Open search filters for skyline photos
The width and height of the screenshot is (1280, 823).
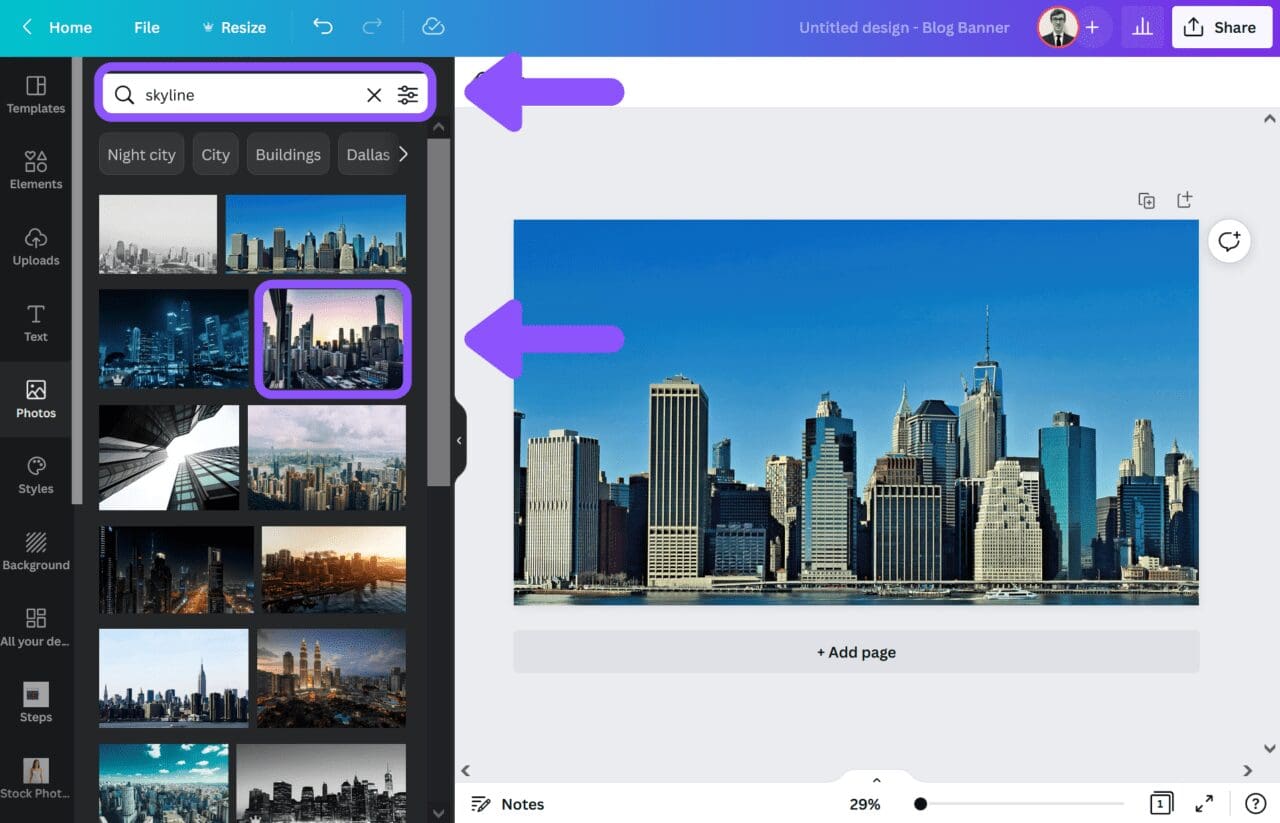408,94
